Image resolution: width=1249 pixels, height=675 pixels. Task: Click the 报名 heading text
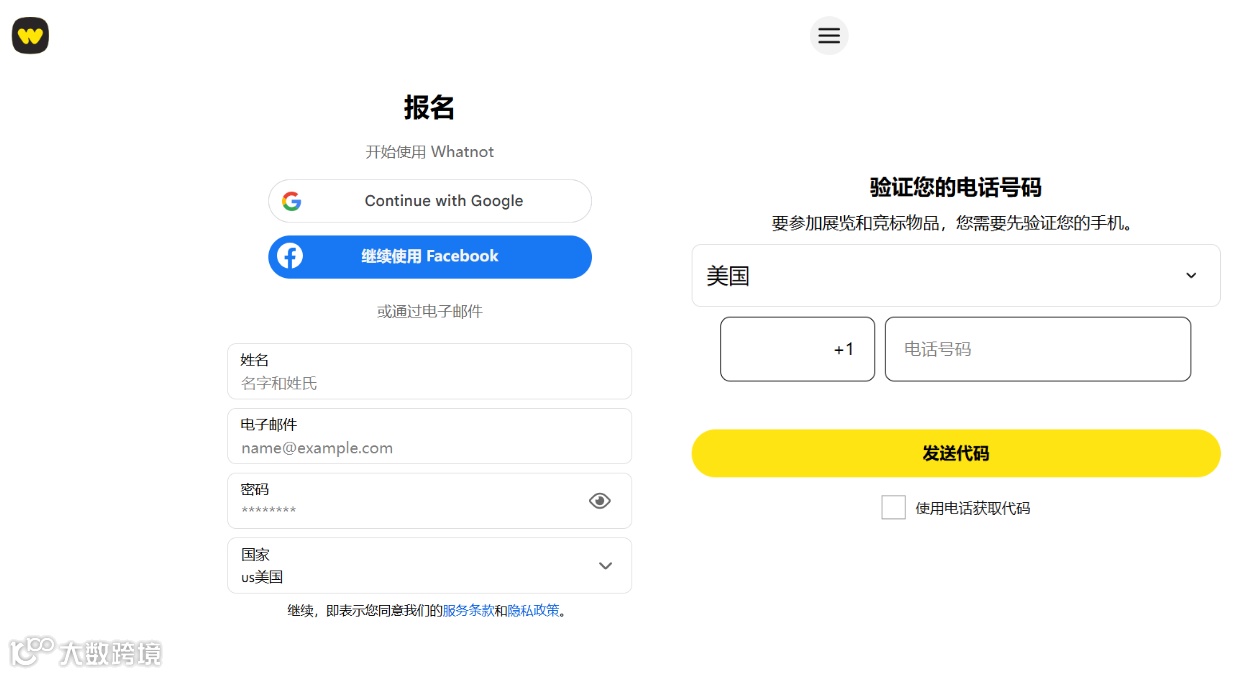[x=430, y=108]
